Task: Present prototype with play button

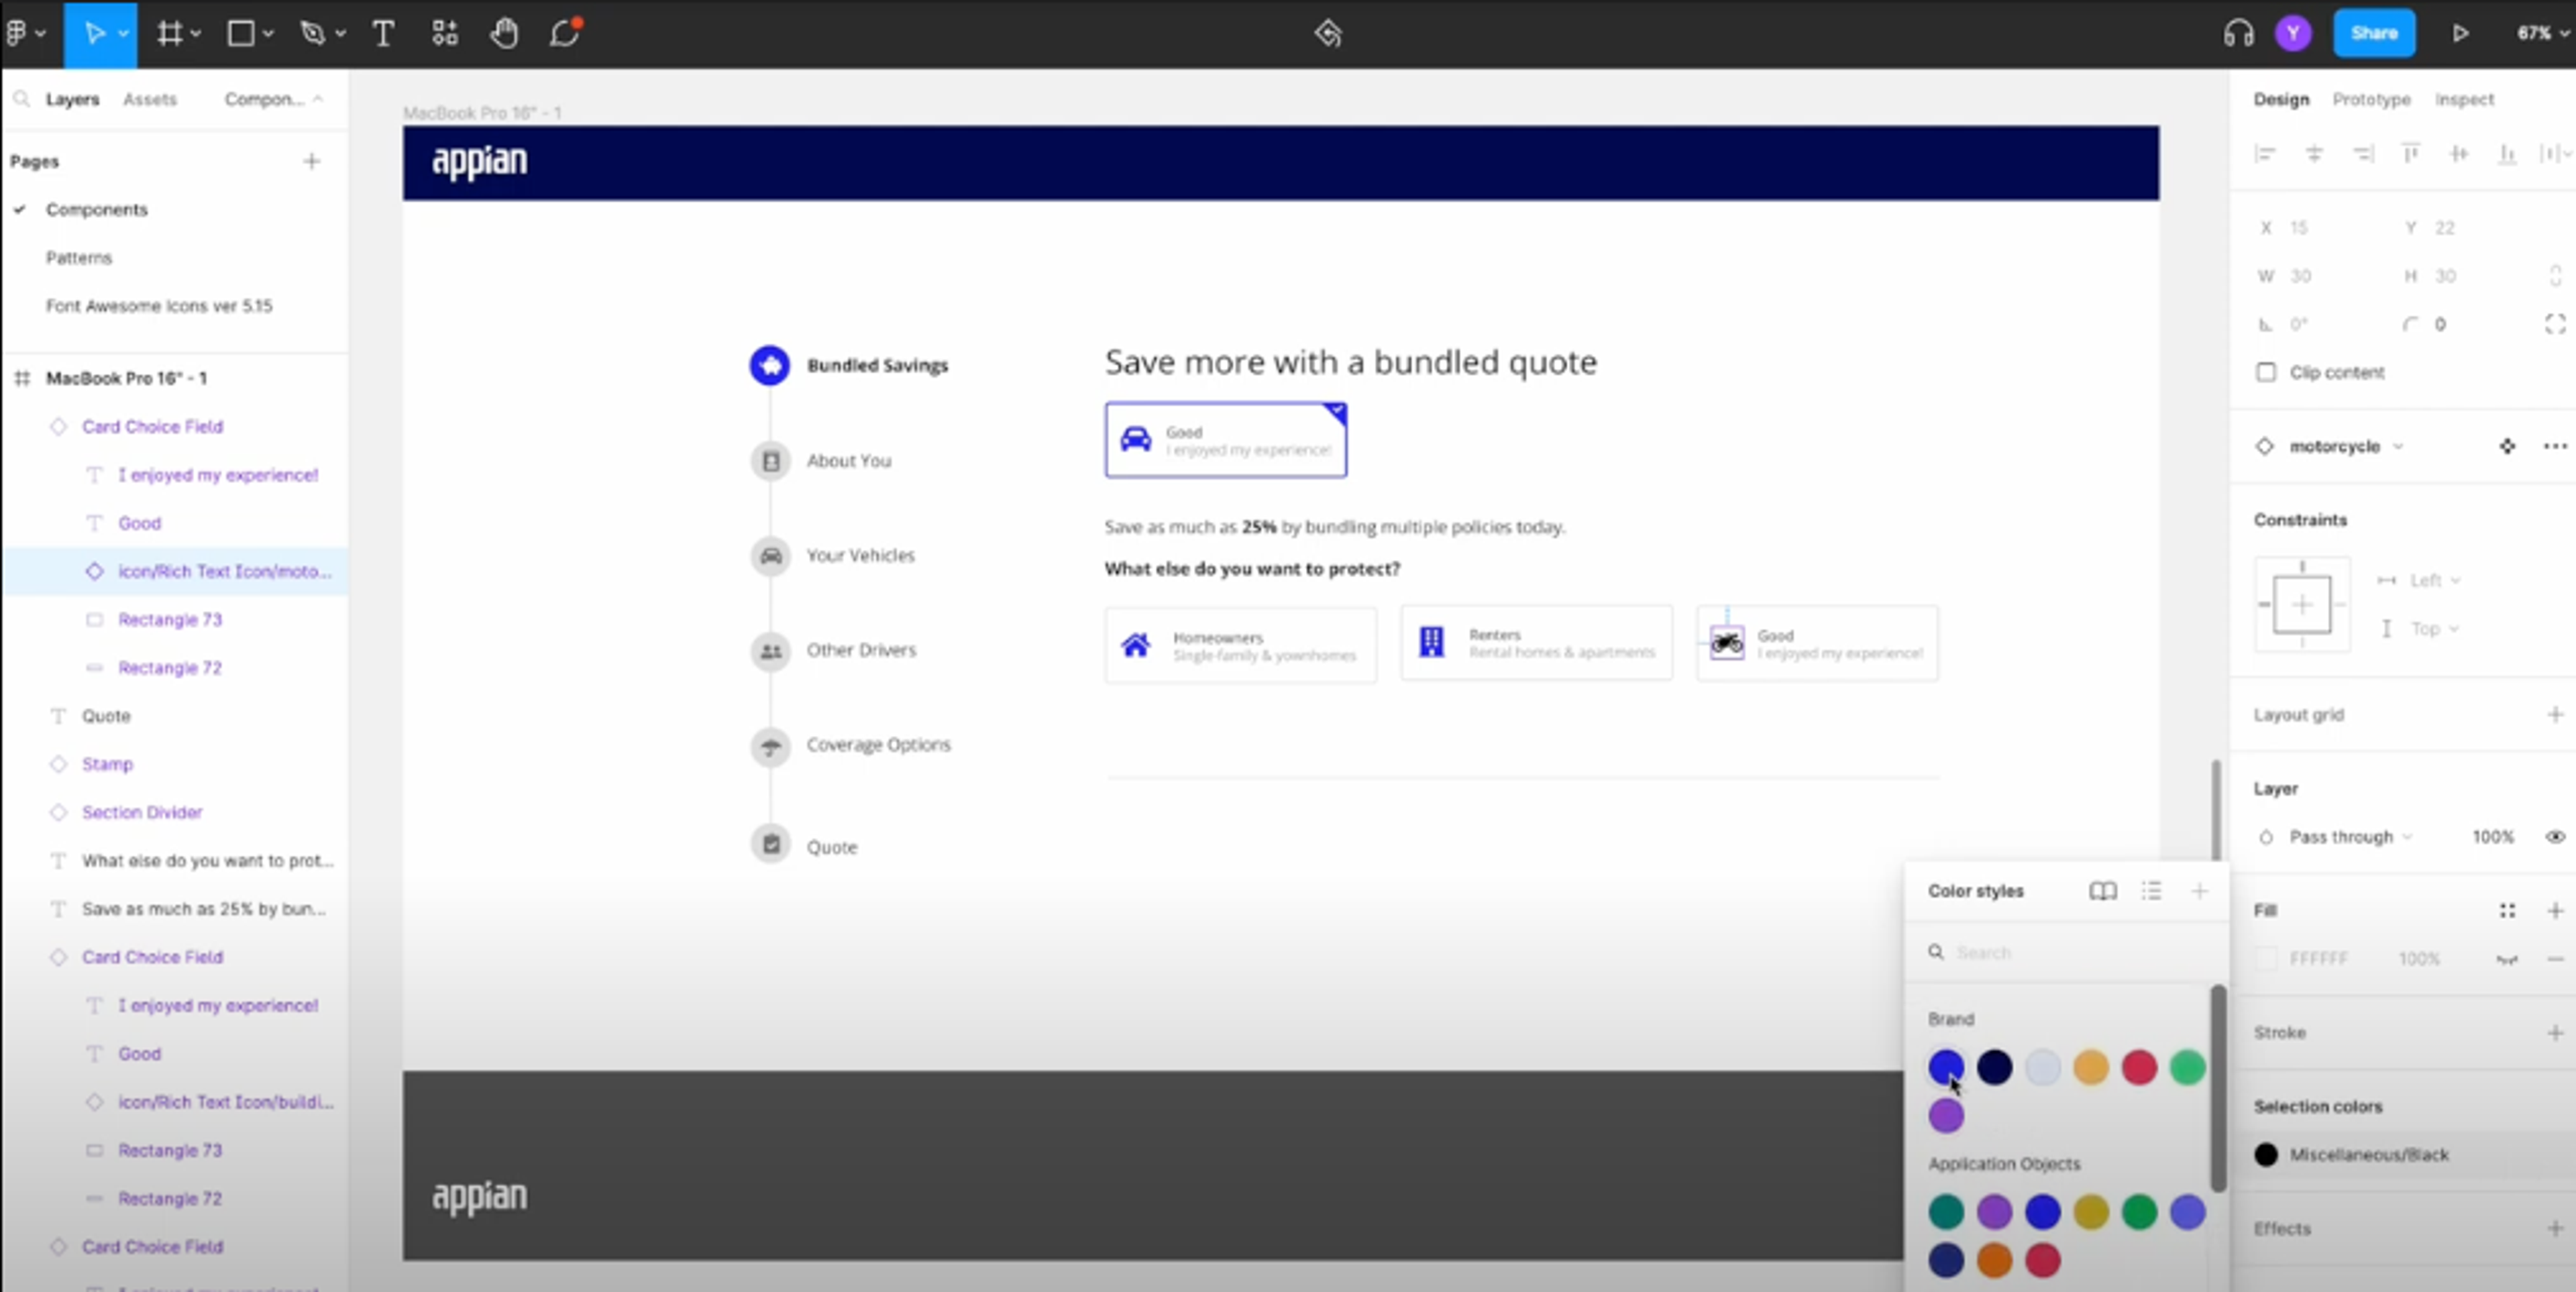Action: [2461, 33]
